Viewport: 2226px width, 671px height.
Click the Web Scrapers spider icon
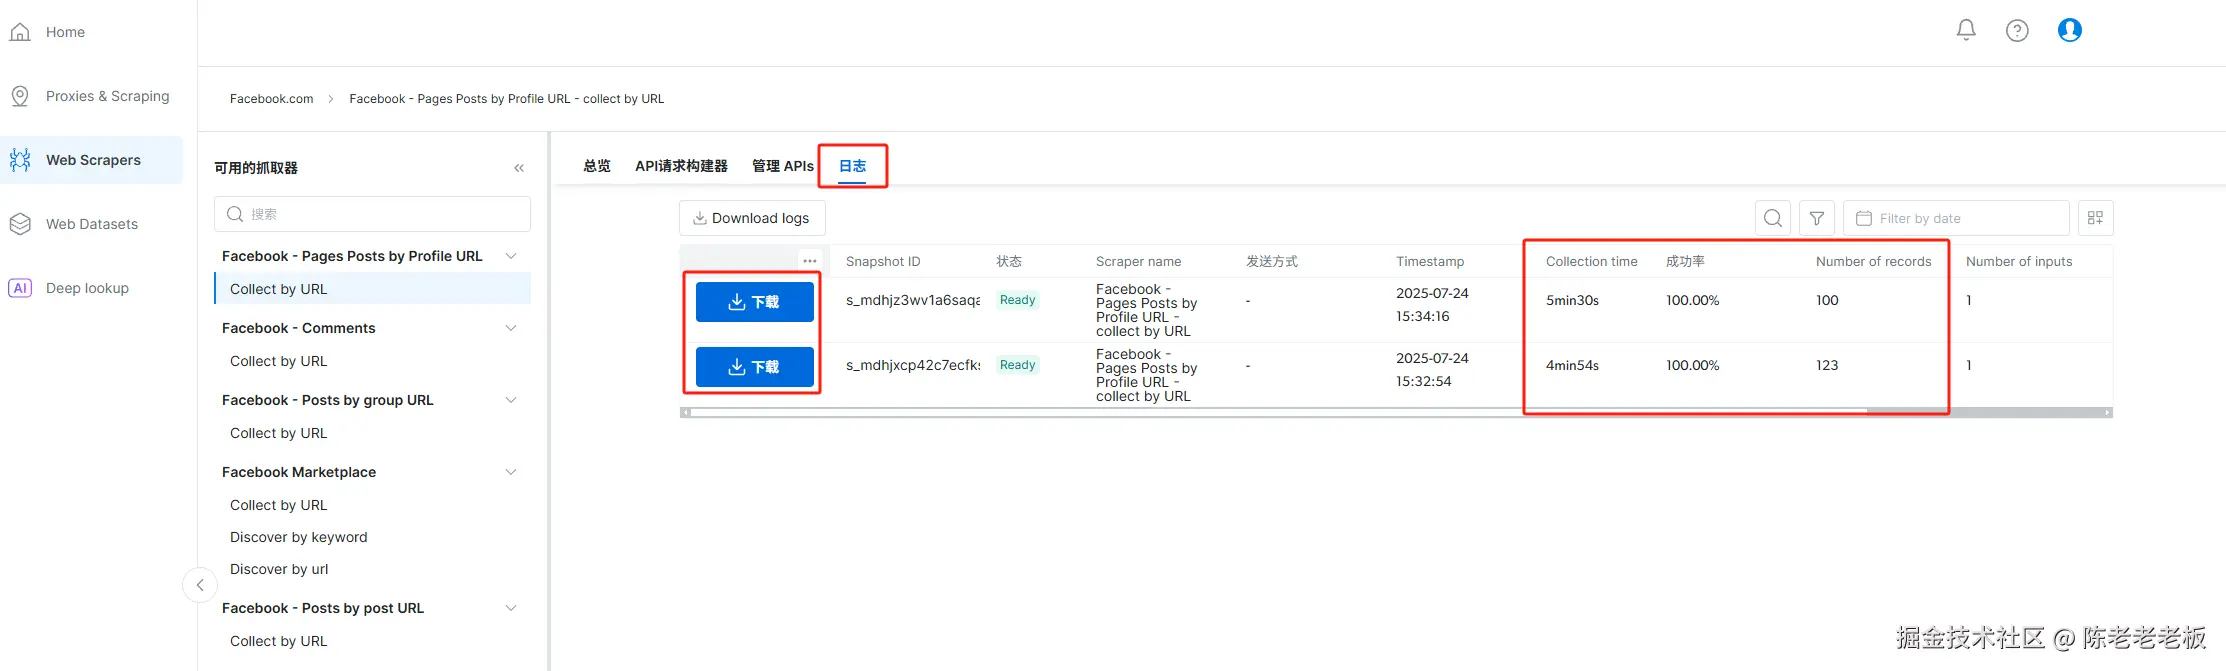(20, 160)
